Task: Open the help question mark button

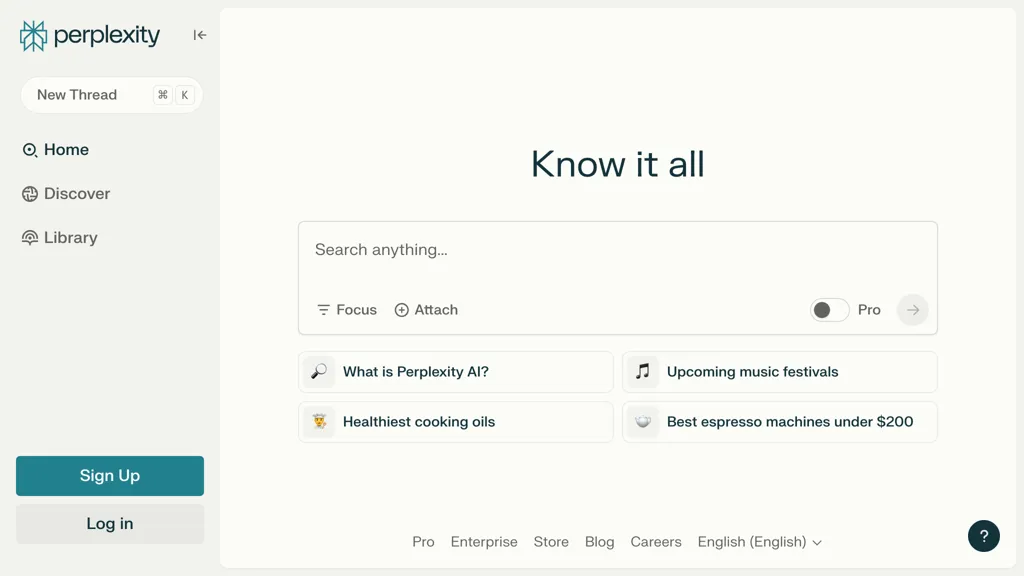Action: tap(984, 536)
